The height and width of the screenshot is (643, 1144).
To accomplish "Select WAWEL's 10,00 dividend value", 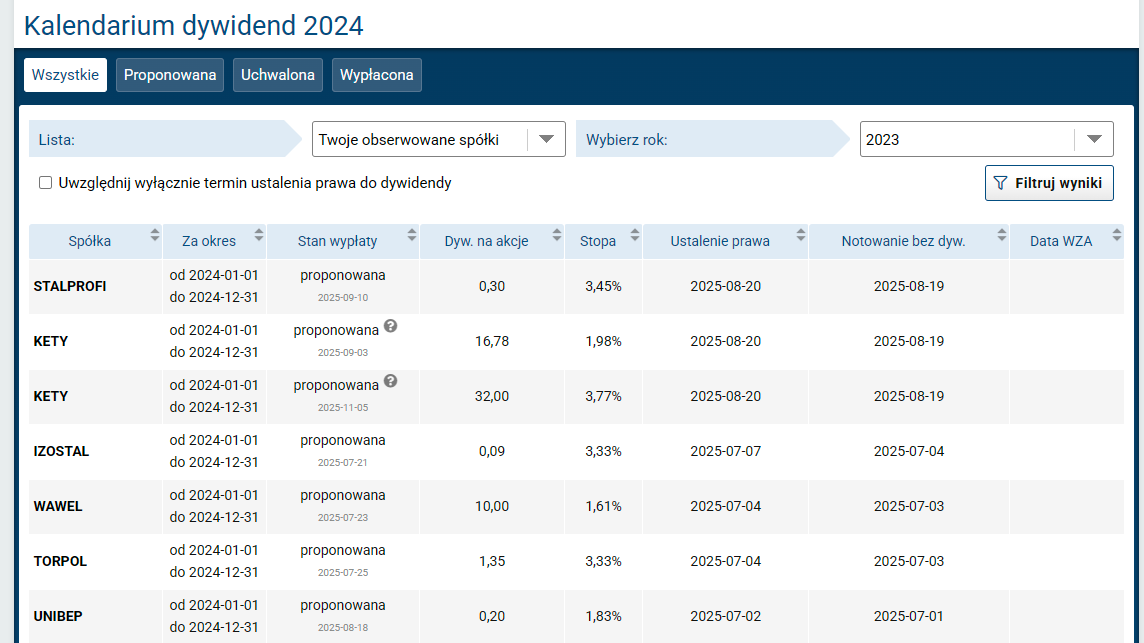I will [x=492, y=506].
